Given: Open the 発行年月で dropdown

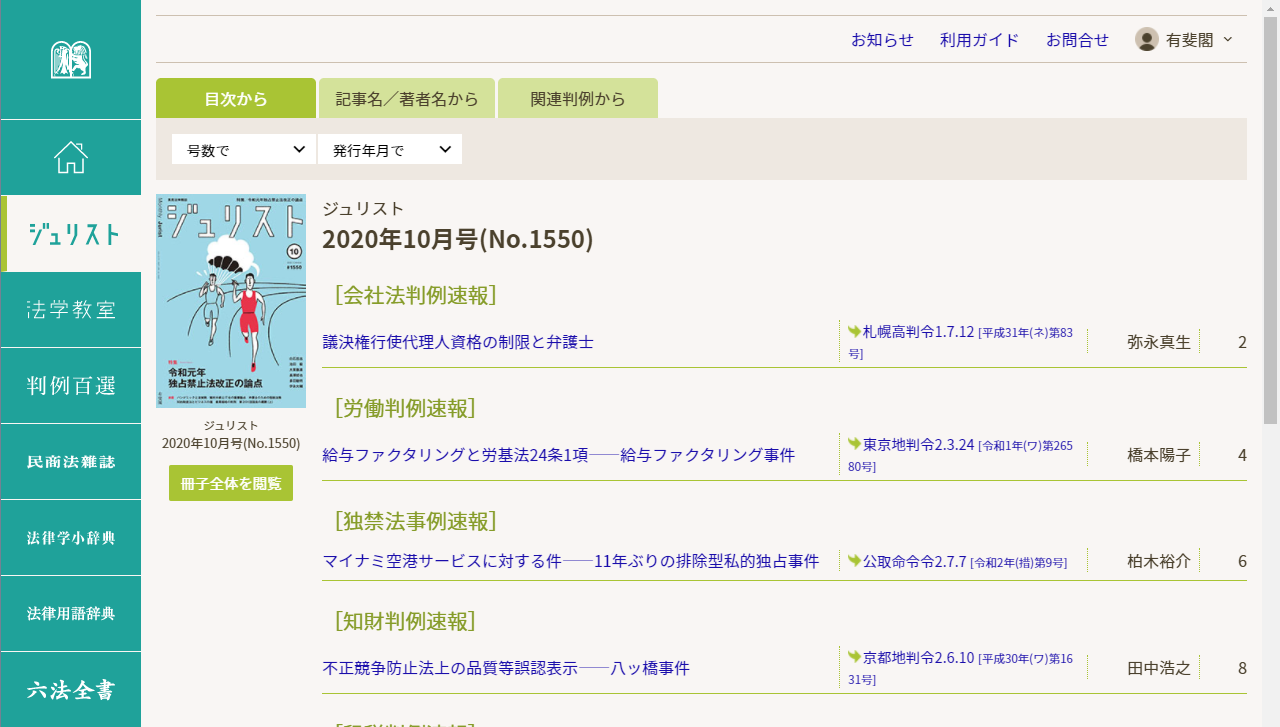Looking at the screenshot, I should click(390, 149).
